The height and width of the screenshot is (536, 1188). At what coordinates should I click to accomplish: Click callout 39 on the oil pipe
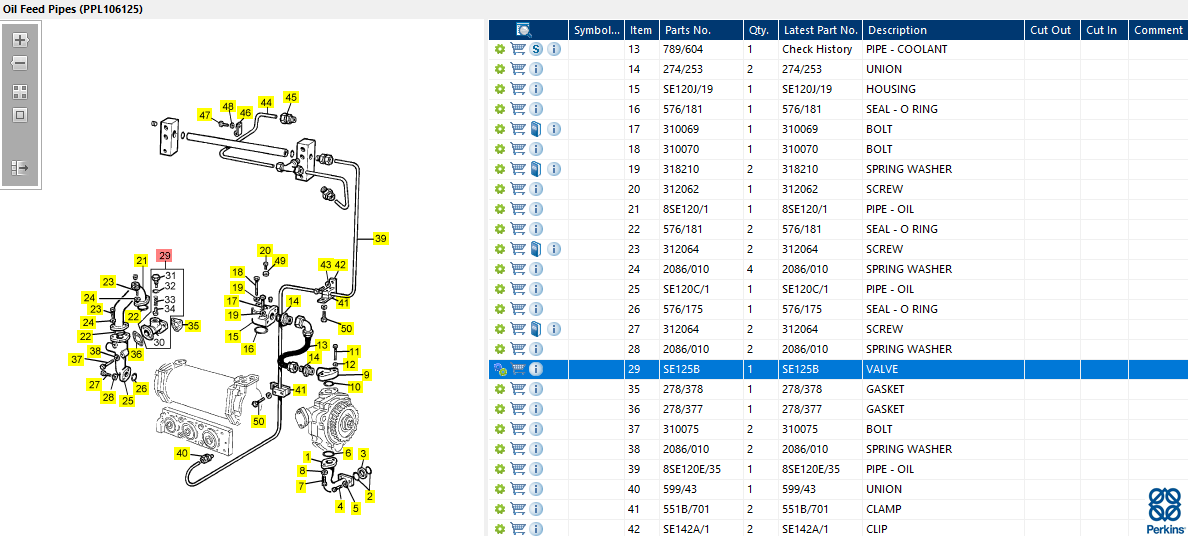point(380,238)
